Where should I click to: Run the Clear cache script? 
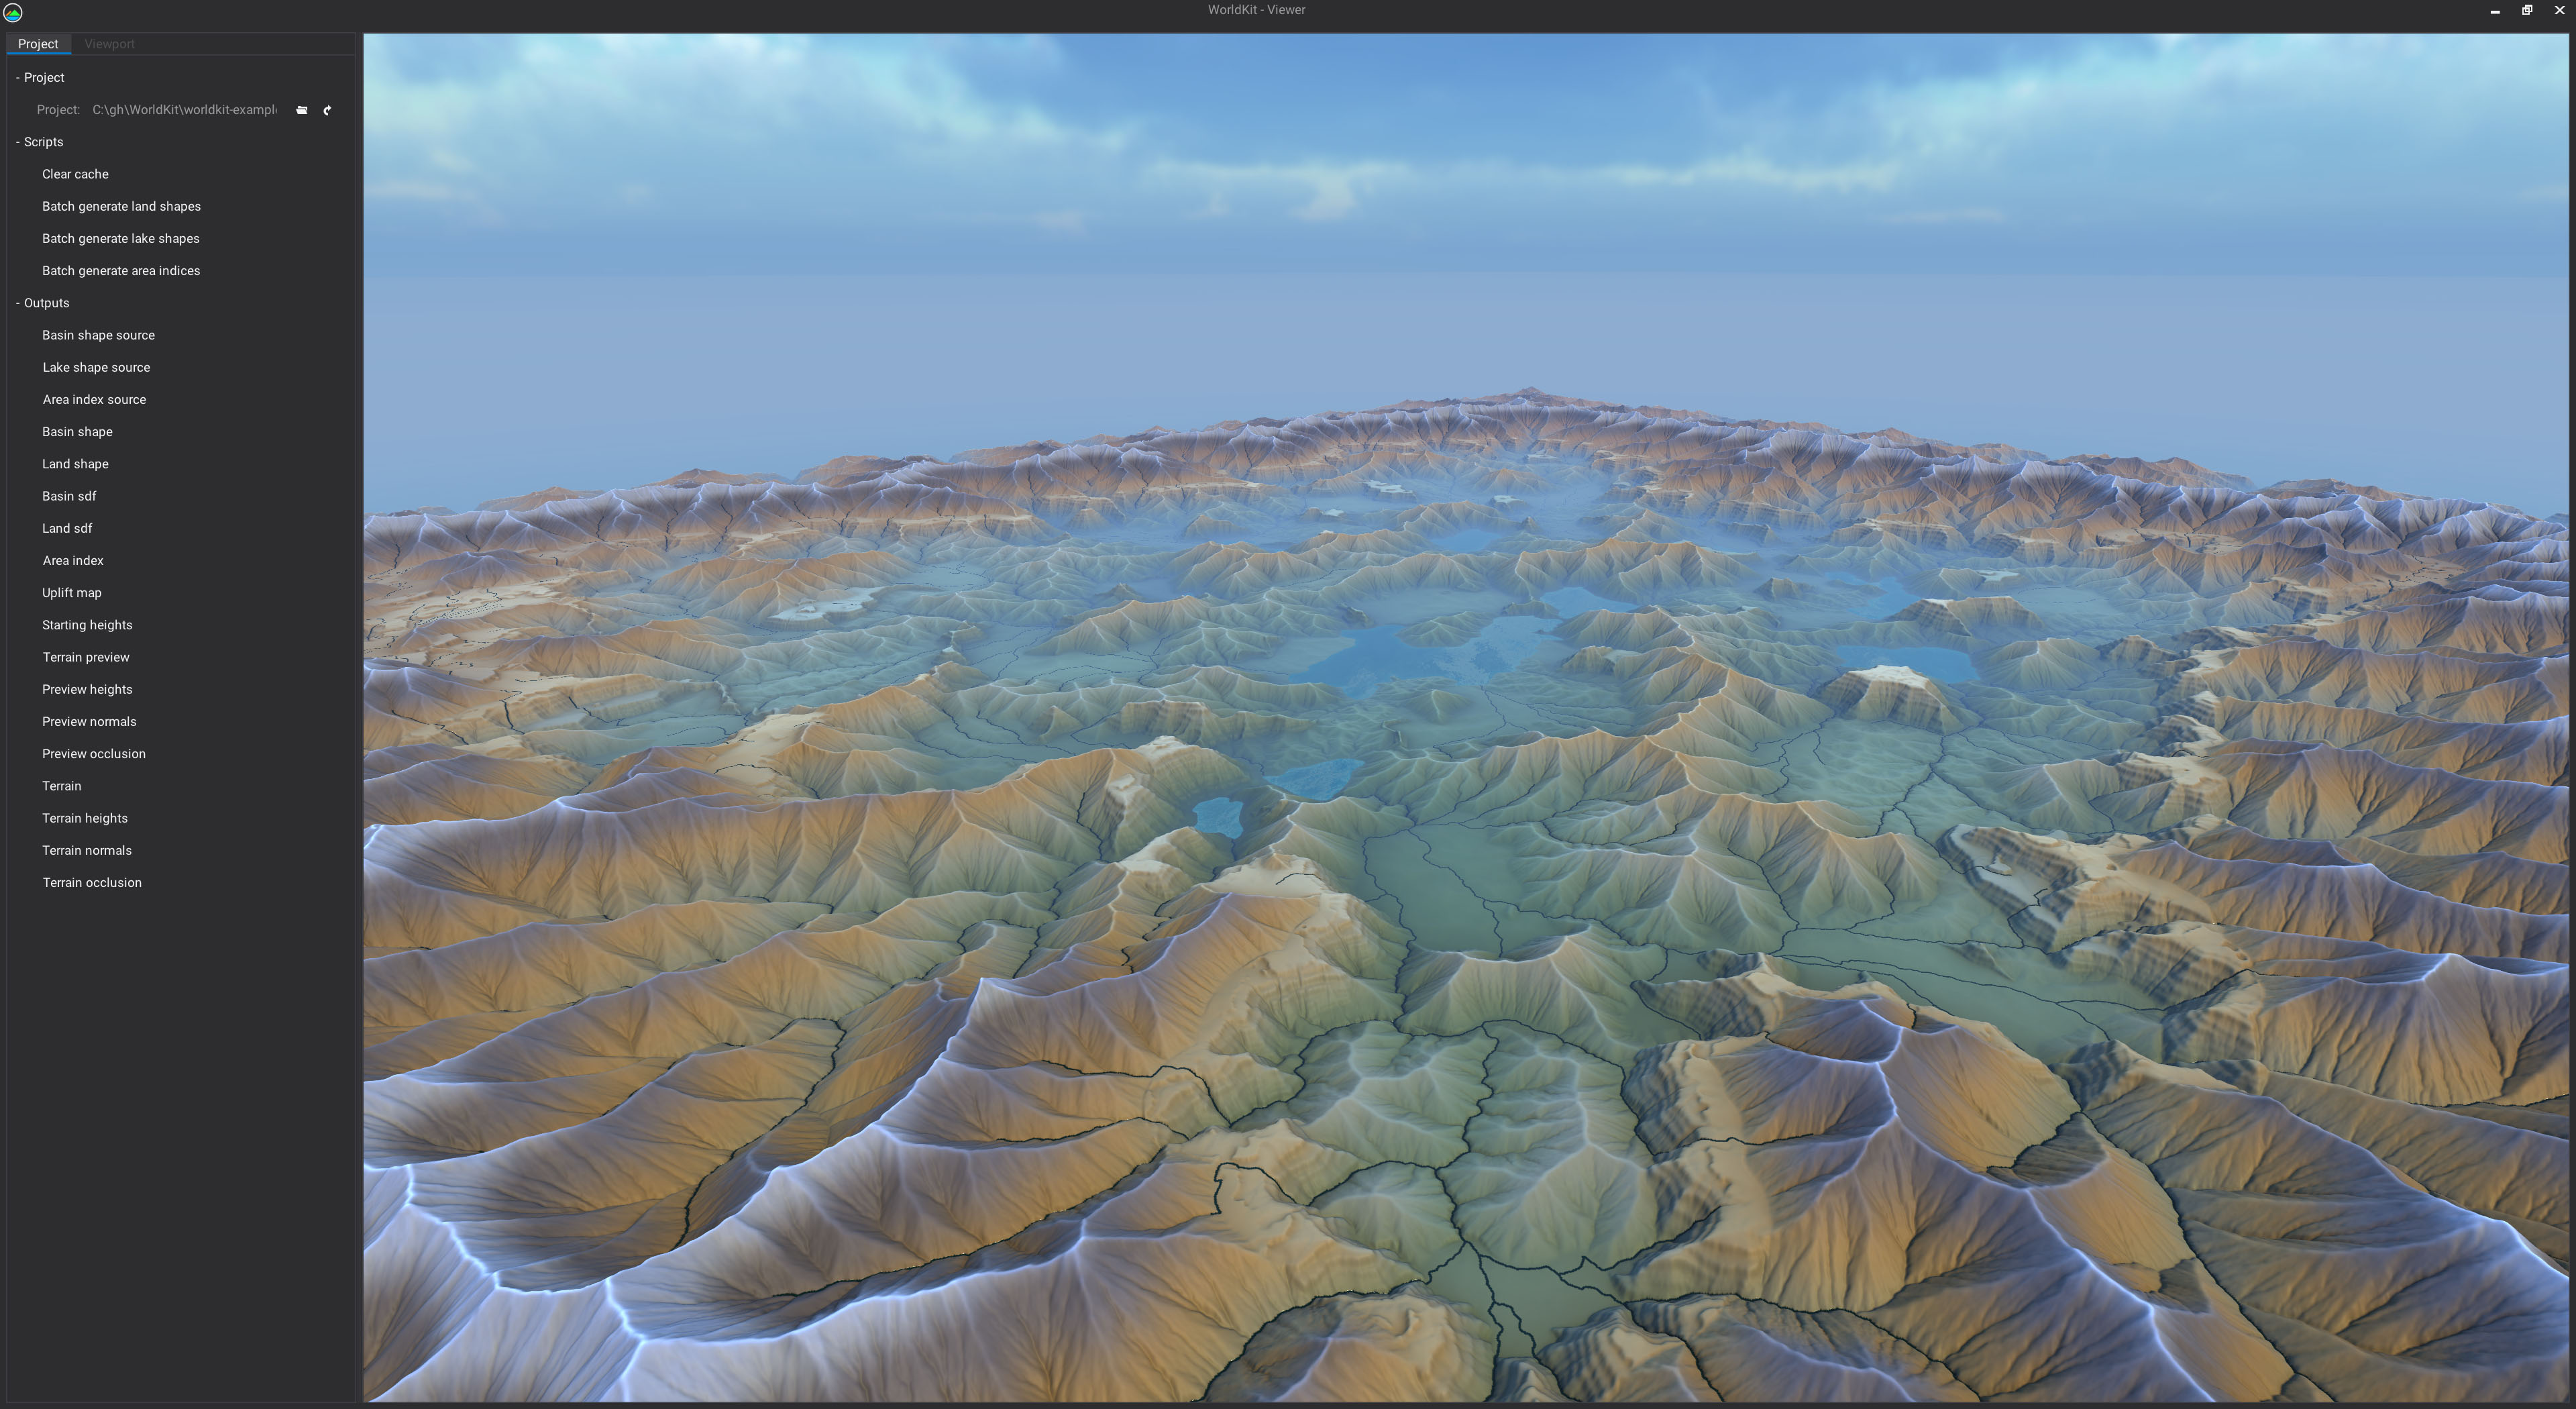pos(75,174)
